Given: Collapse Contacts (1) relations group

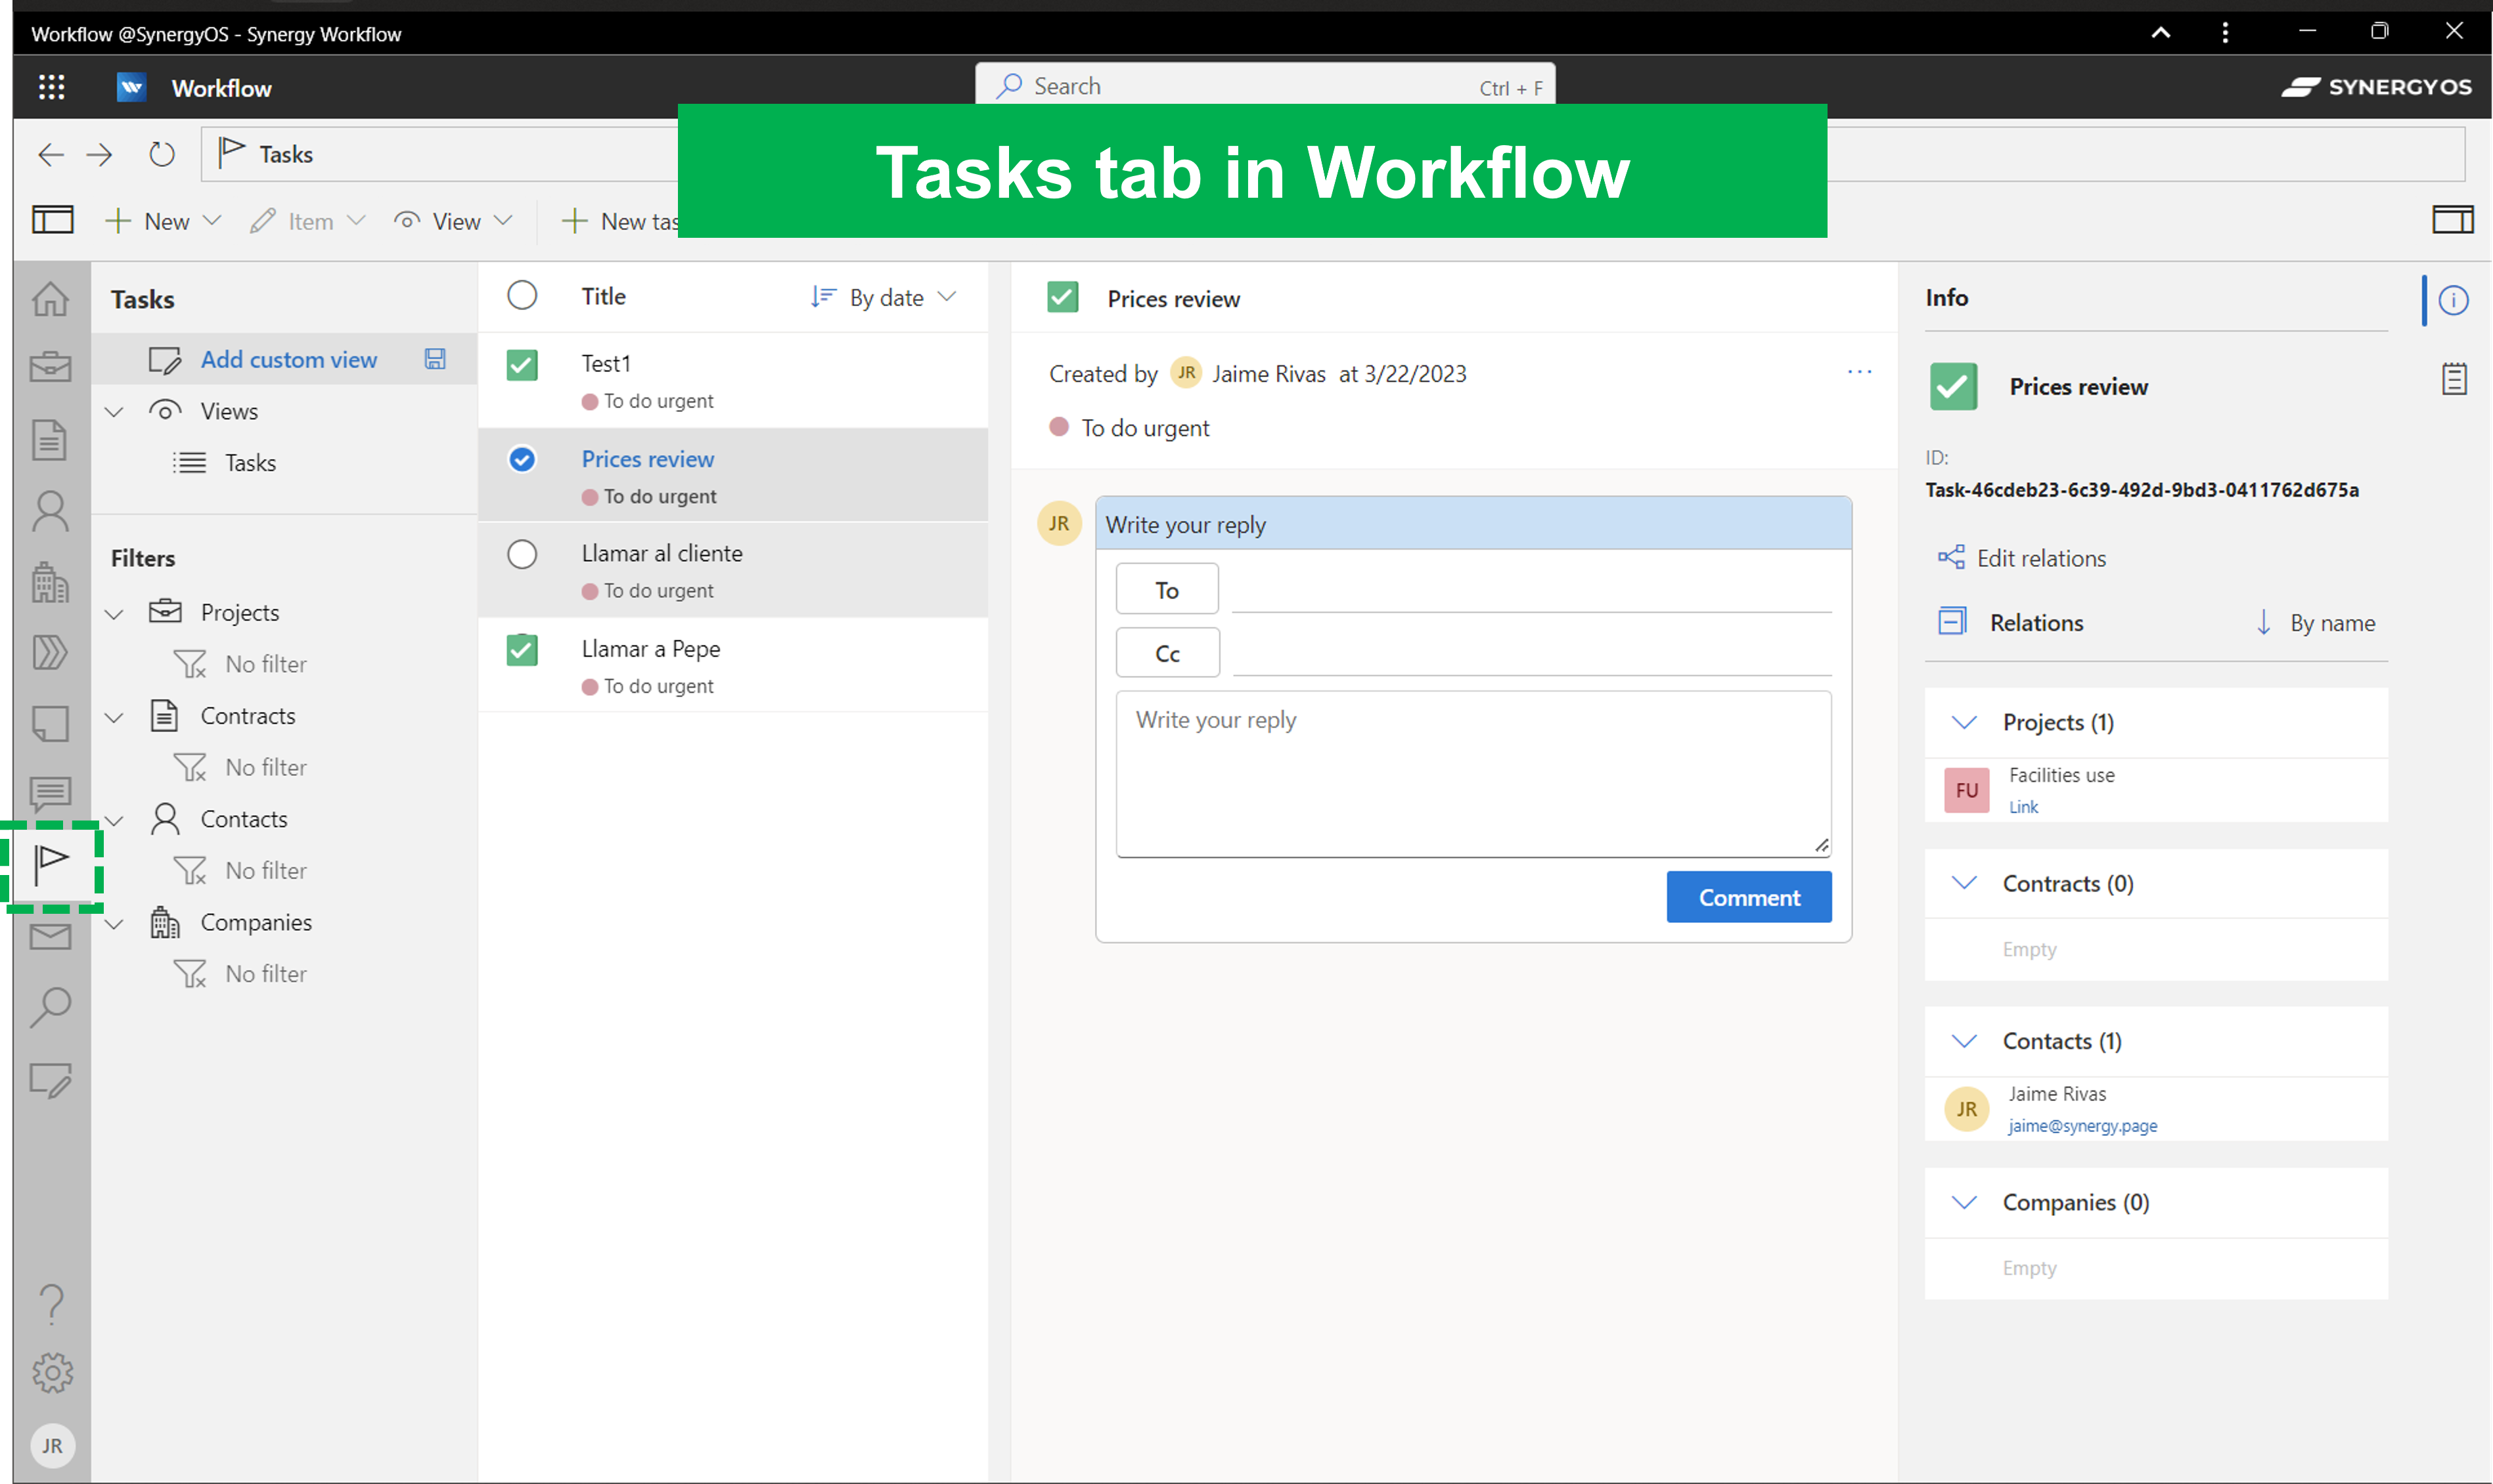Looking at the screenshot, I should coord(1964,1041).
